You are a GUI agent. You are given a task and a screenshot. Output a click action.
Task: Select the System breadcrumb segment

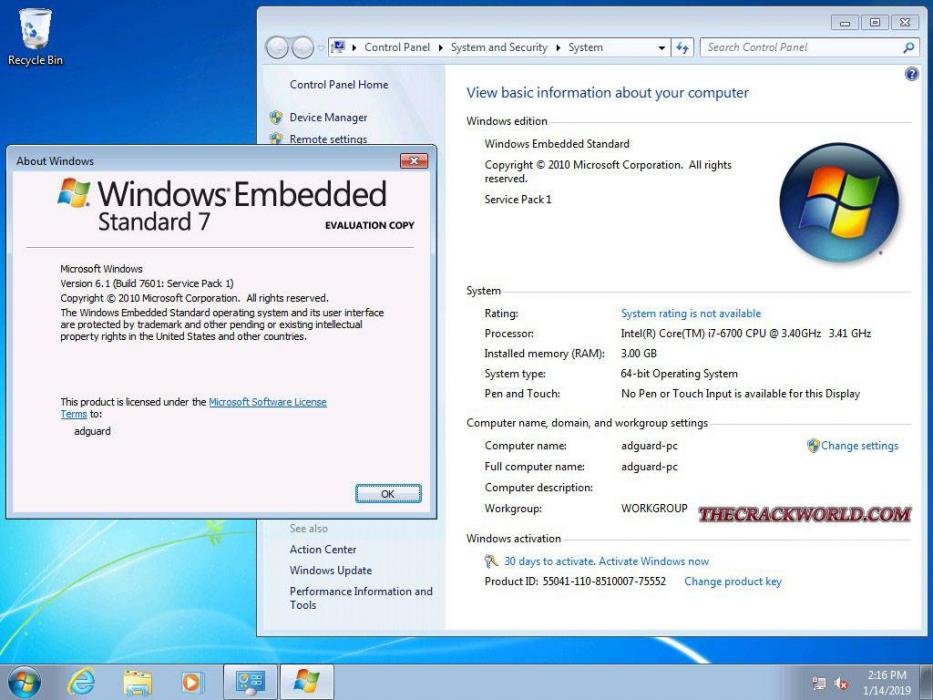tap(586, 47)
